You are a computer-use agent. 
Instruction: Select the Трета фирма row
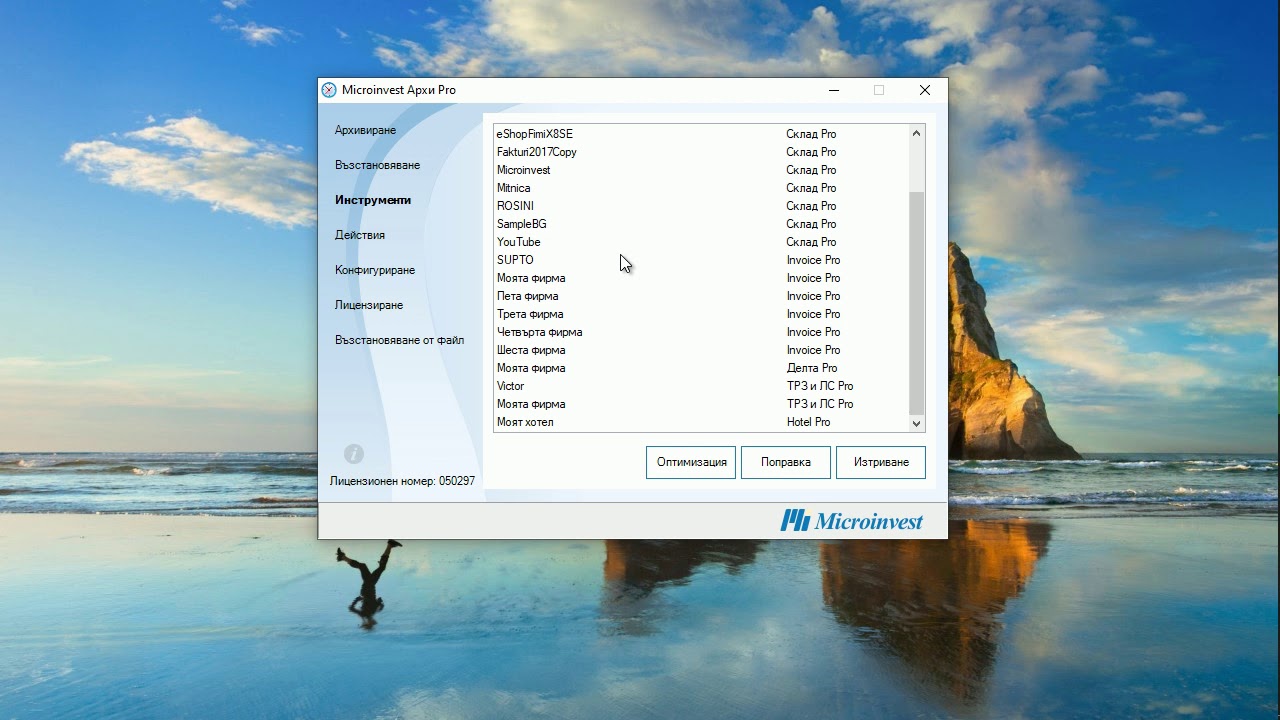[x=701, y=314]
